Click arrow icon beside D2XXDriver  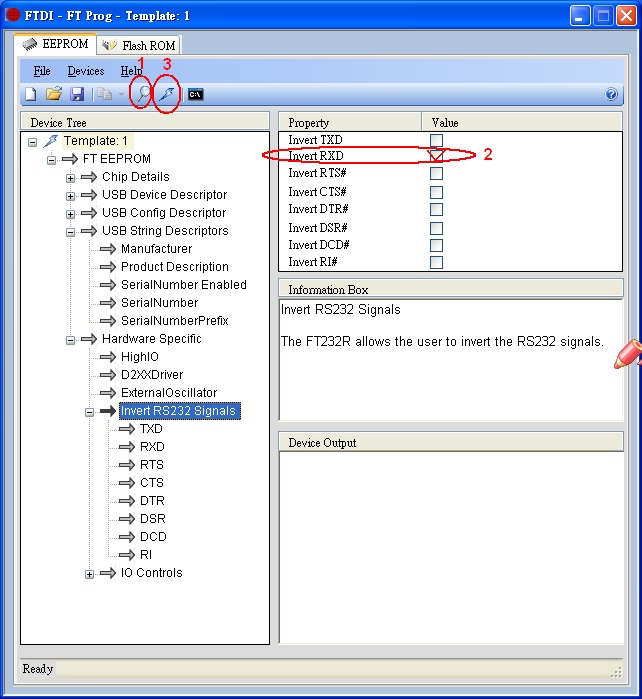click(x=108, y=375)
